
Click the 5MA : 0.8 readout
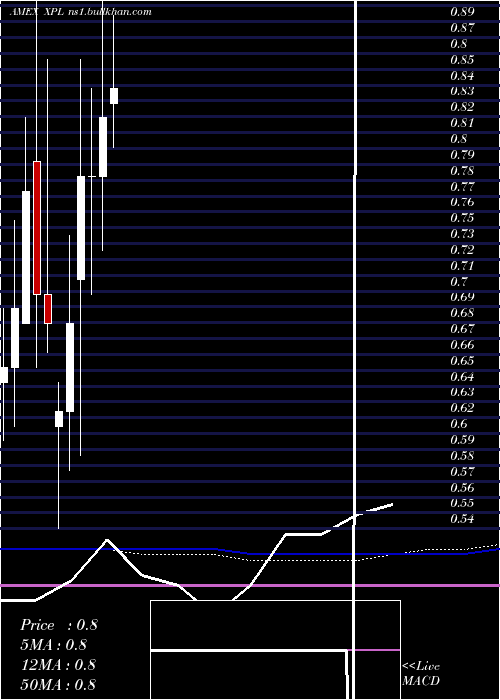tap(54, 645)
